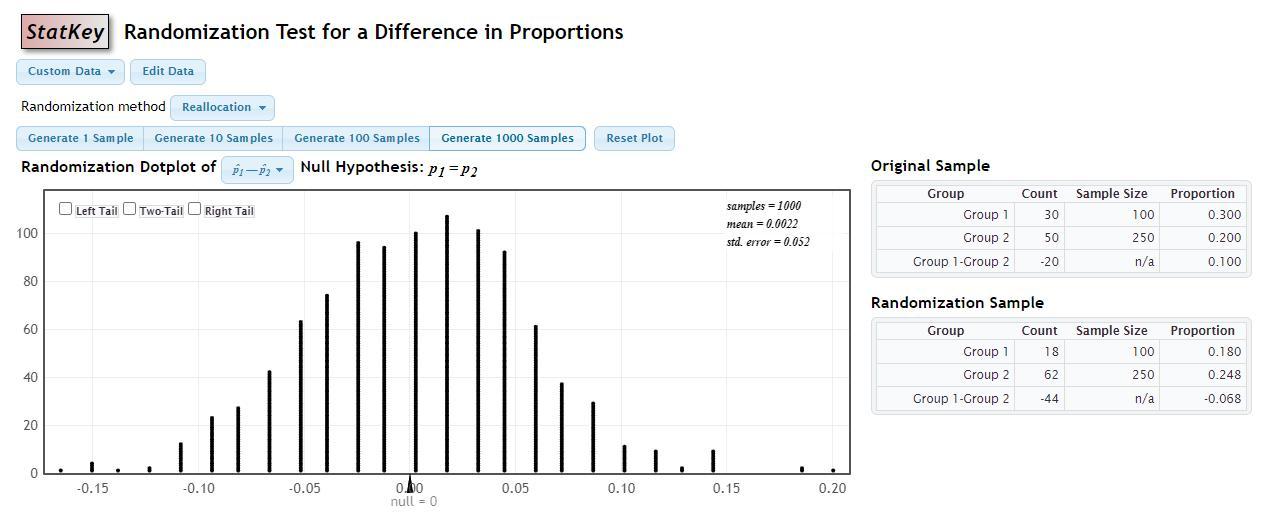This screenshot has width=1272, height=530.
Task: Click the Group 1-Group 2 randomization sample row
Action: point(1062,398)
